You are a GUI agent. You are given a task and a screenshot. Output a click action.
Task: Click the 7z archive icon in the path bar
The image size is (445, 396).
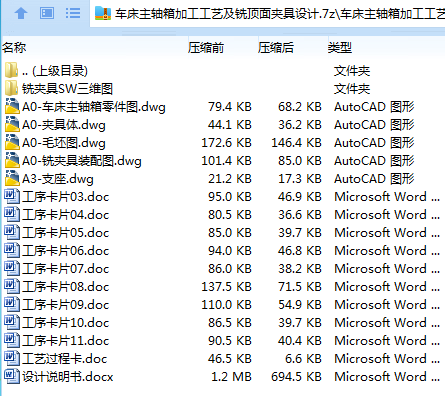tap(103, 13)
